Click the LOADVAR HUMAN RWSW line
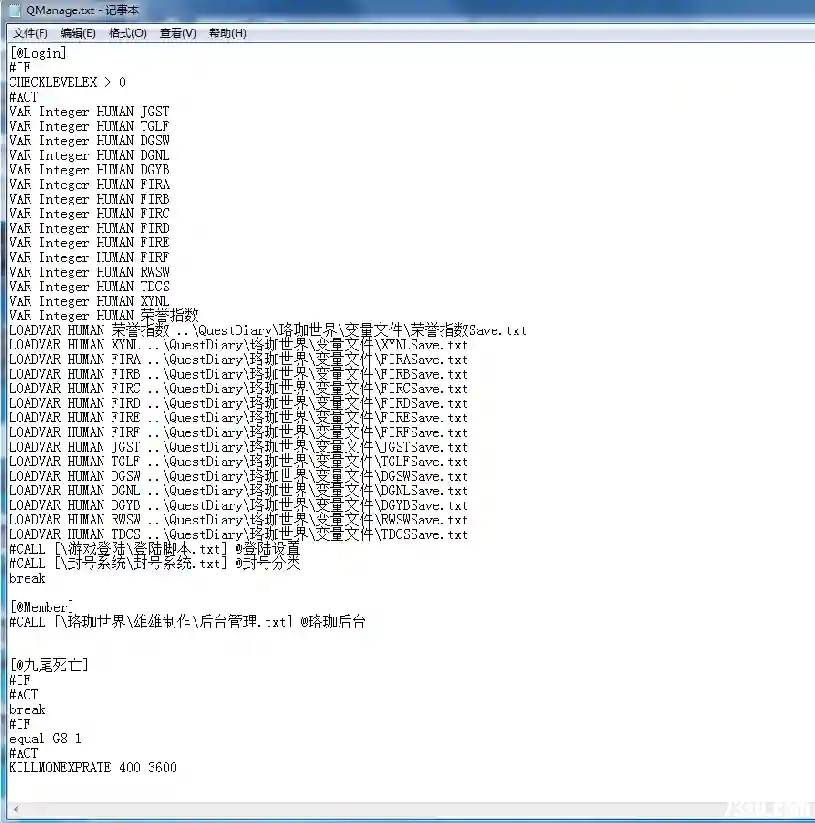Screen dimensions: 815x823 pyautogui.click(x=238, y=520)
